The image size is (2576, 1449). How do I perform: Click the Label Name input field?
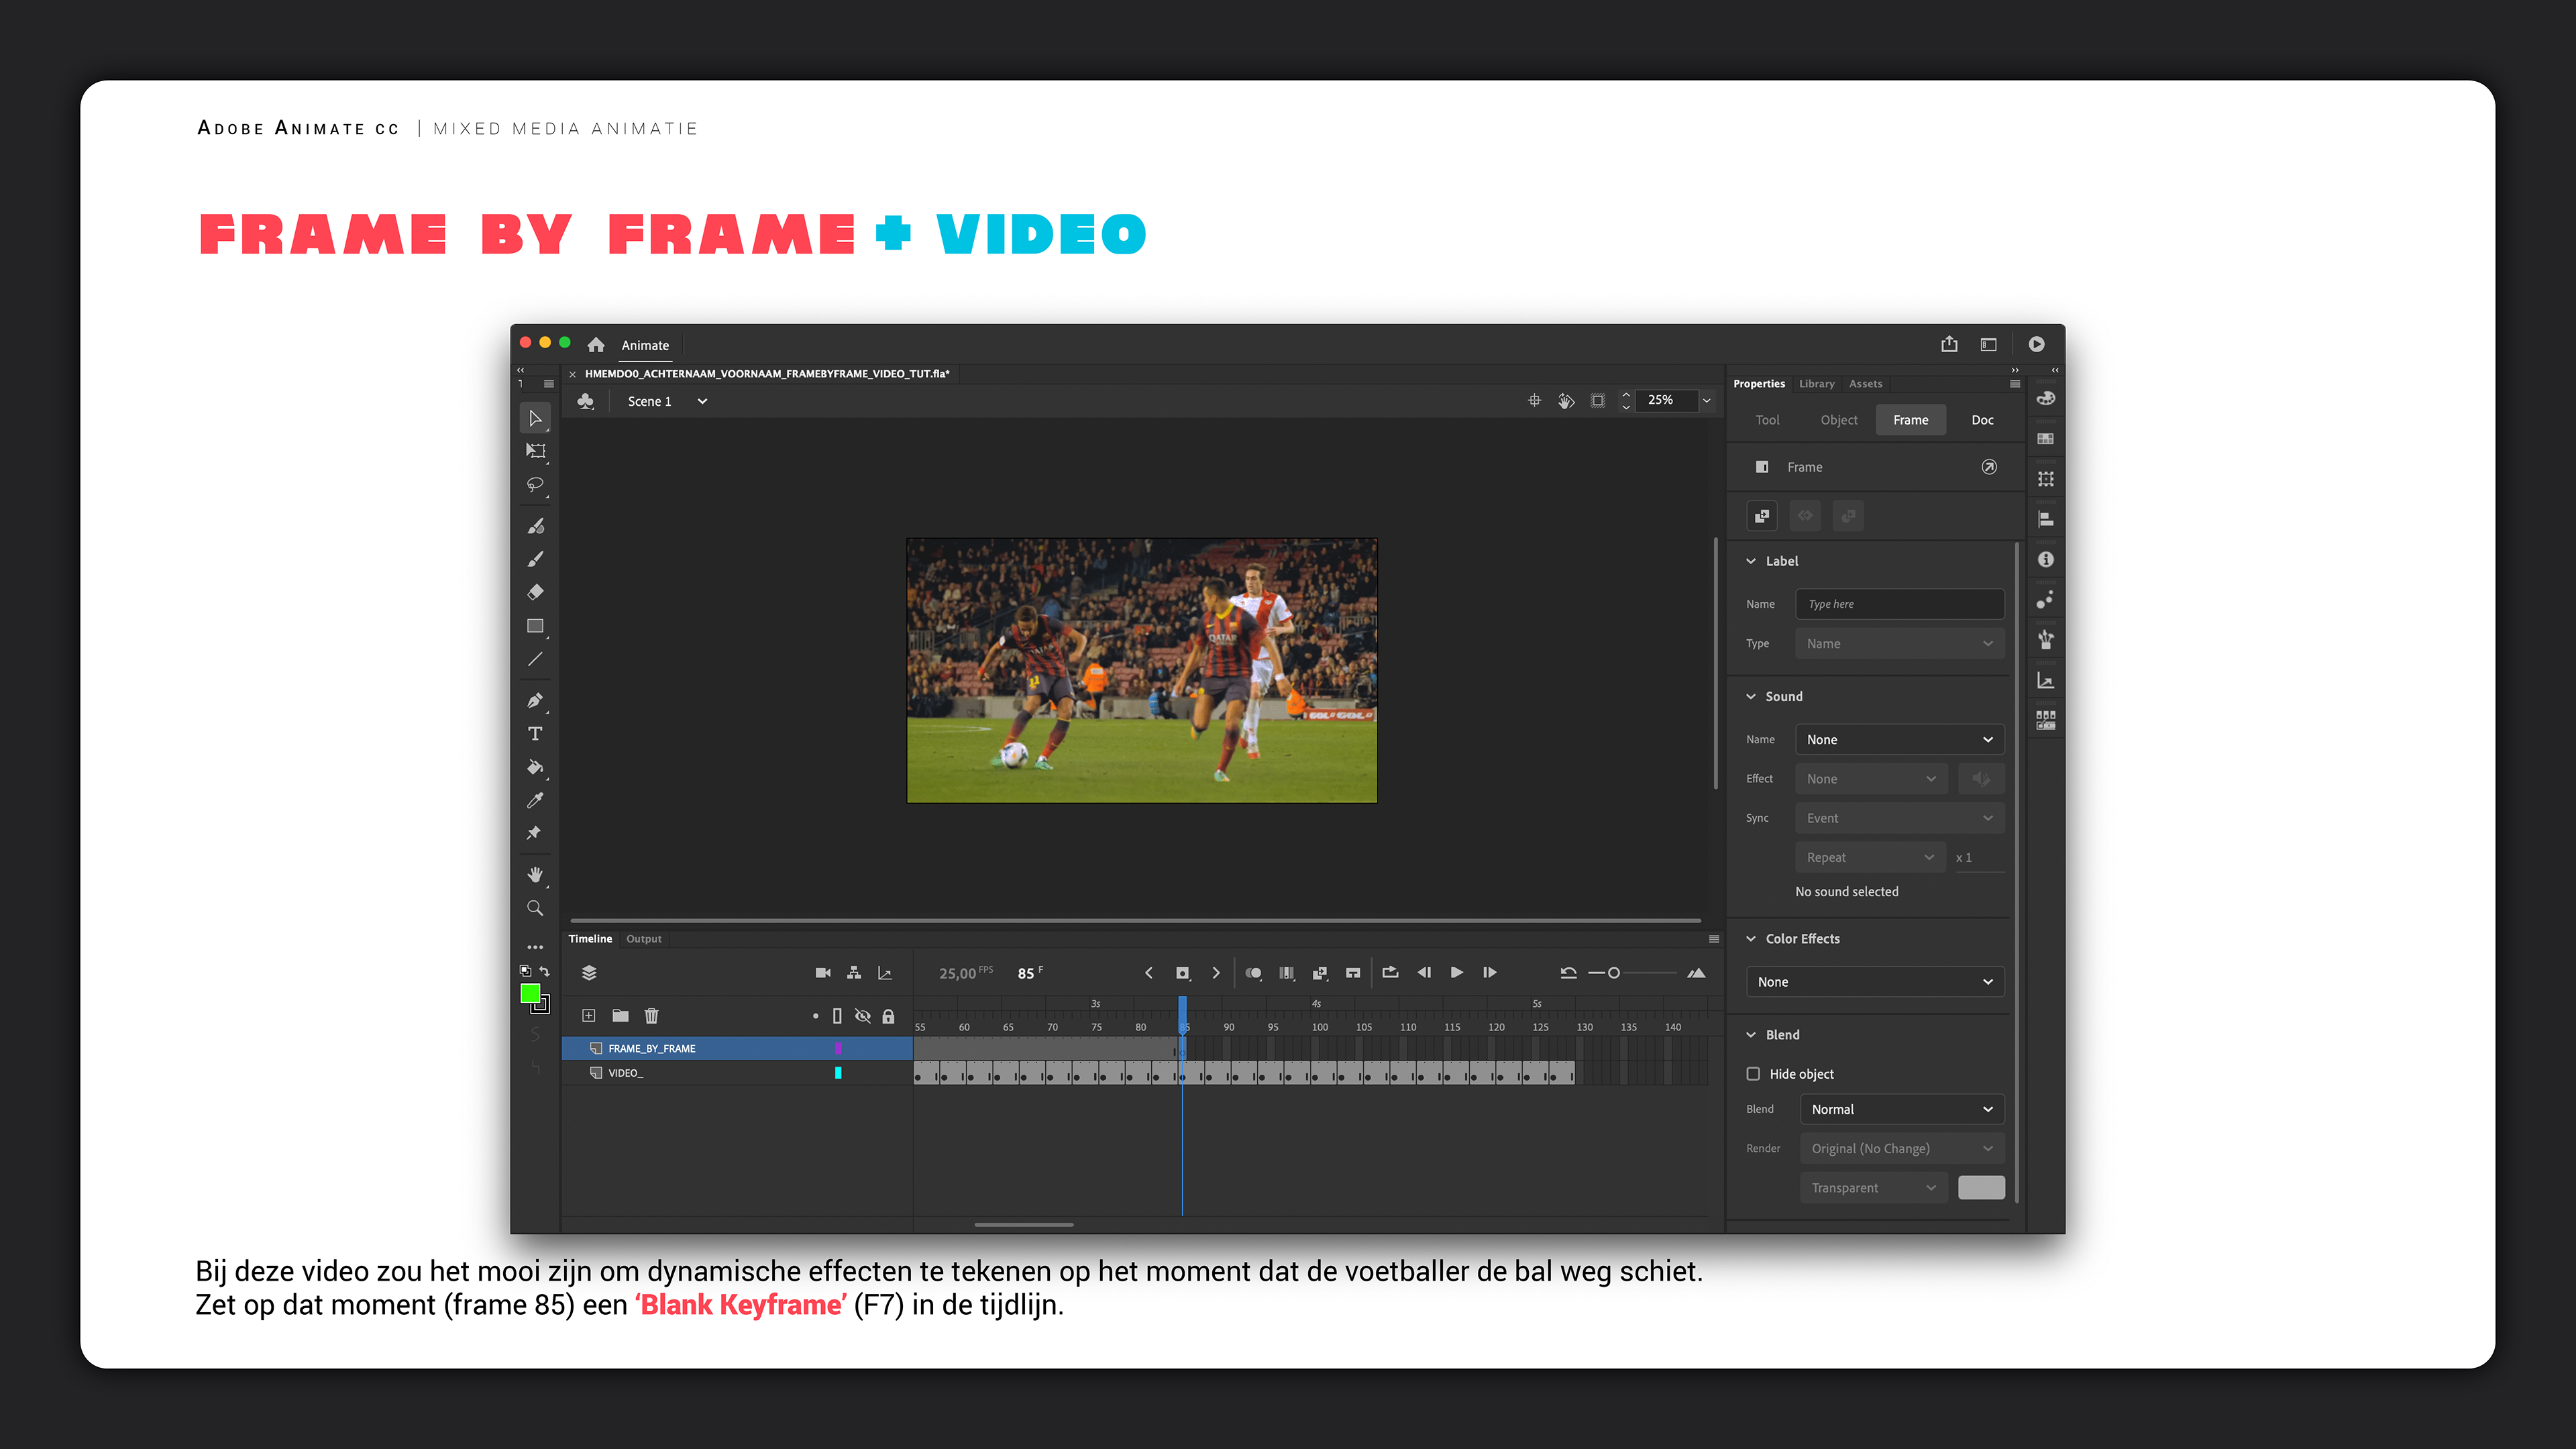tap(1899, 604)
